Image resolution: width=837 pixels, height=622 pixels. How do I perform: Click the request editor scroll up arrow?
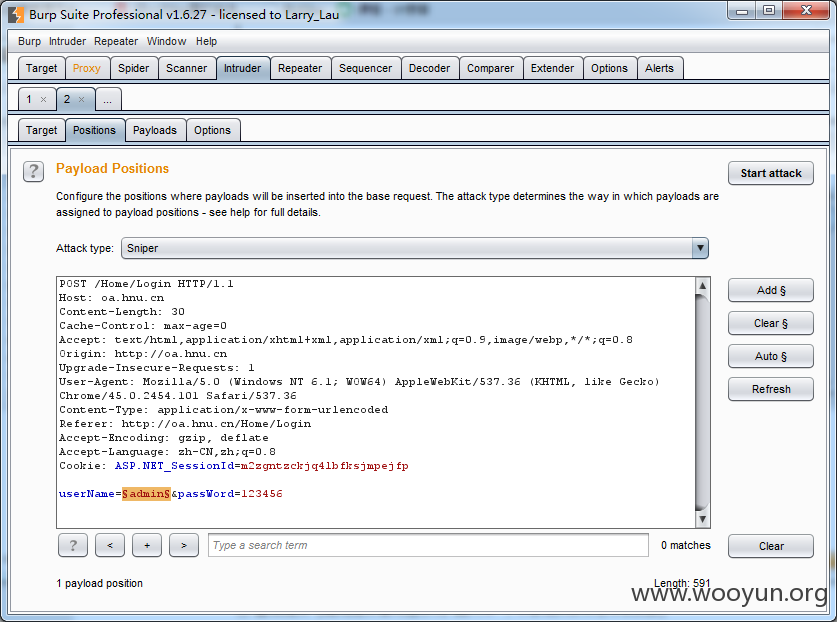pyautogui.click(x=702, y=286)
